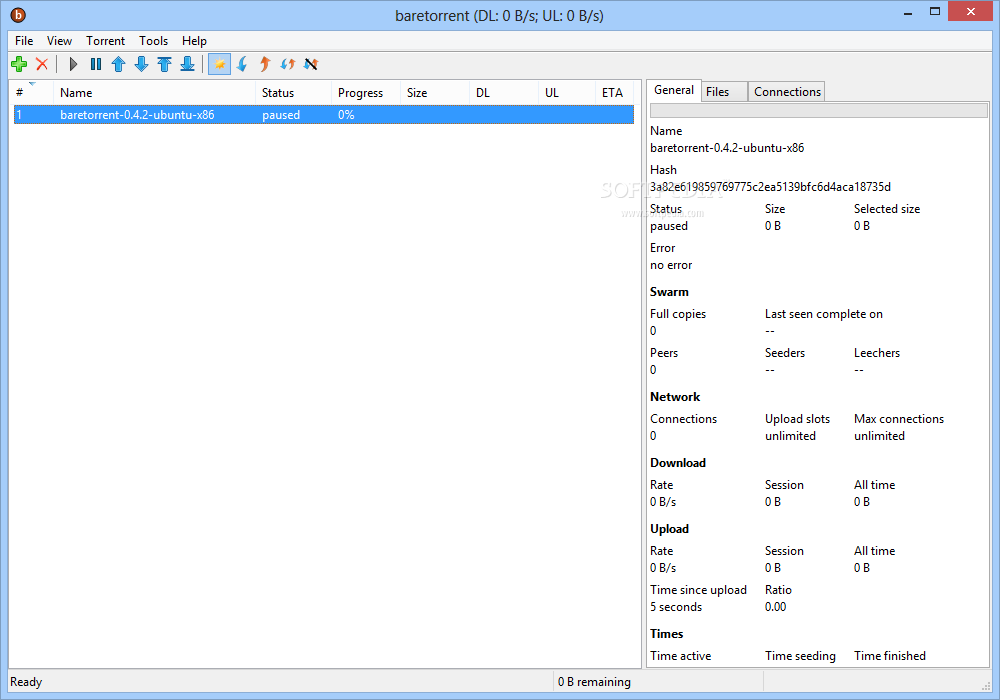Minimize the baretorrent window
Viewport: 1000px width, 700px height.
[908, 13]
